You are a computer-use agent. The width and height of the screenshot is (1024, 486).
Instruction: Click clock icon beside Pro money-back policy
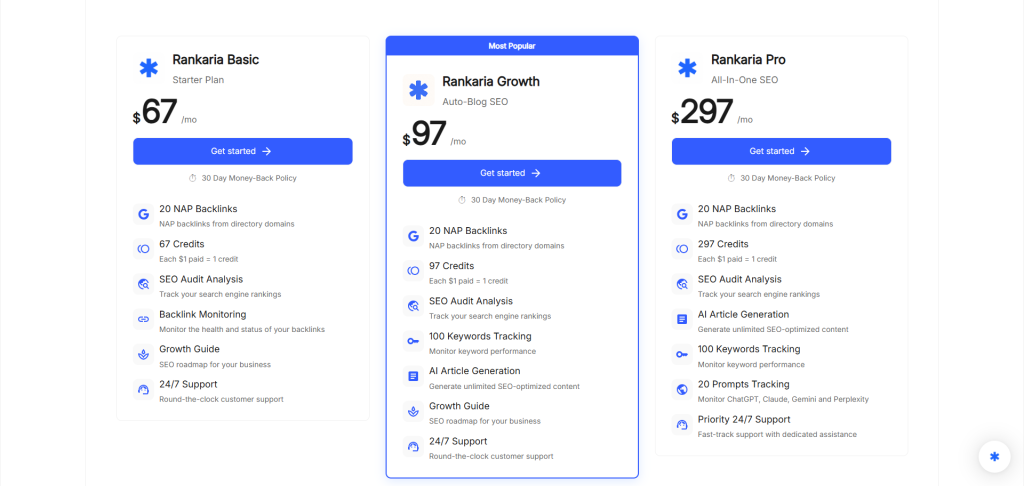(x=731, y=178)
